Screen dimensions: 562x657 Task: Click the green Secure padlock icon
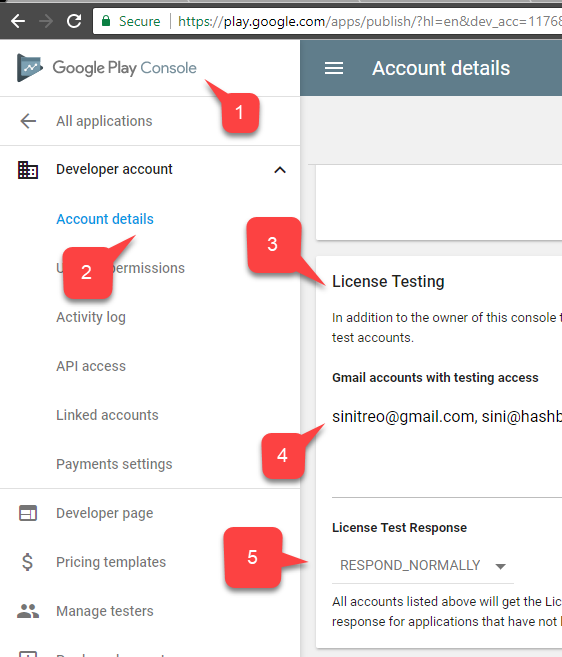pos(106,21)
